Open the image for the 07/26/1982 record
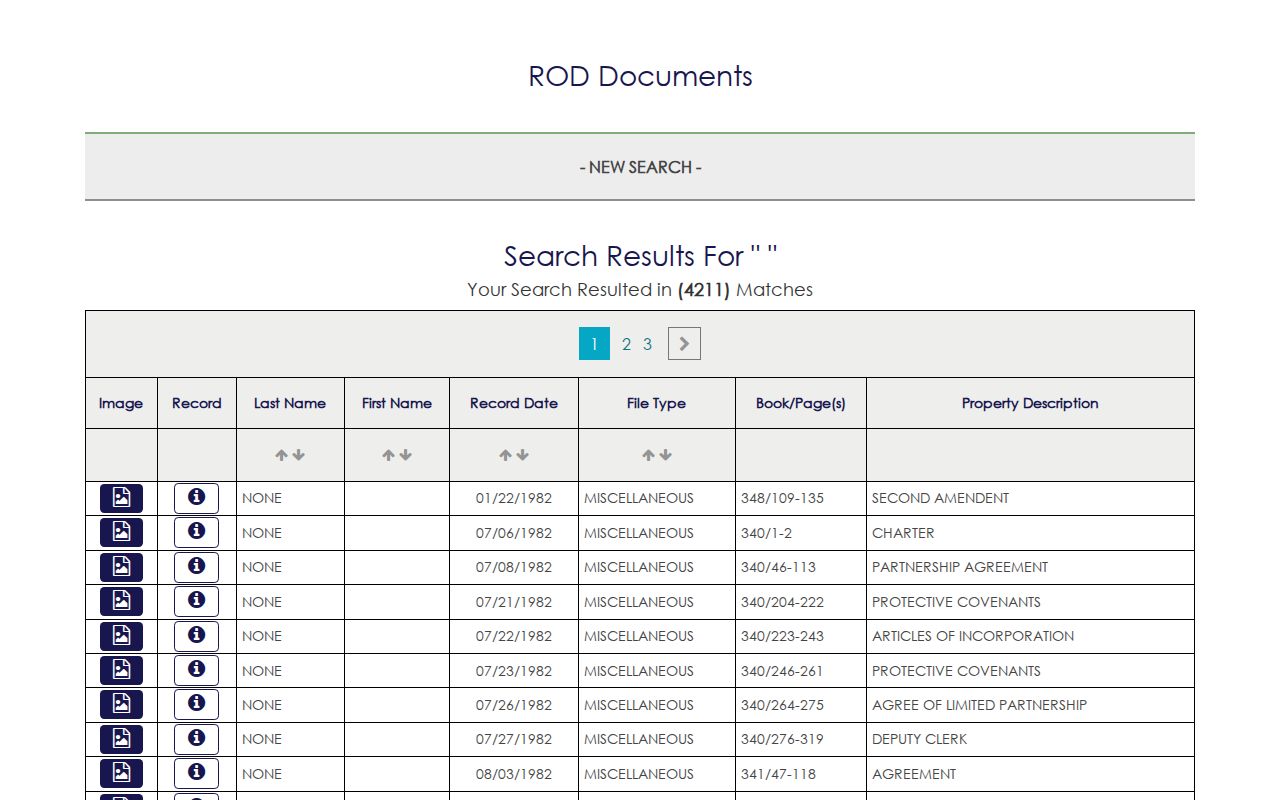The width and height of the screenshot is (1280, 800). (x=121, y=705)
